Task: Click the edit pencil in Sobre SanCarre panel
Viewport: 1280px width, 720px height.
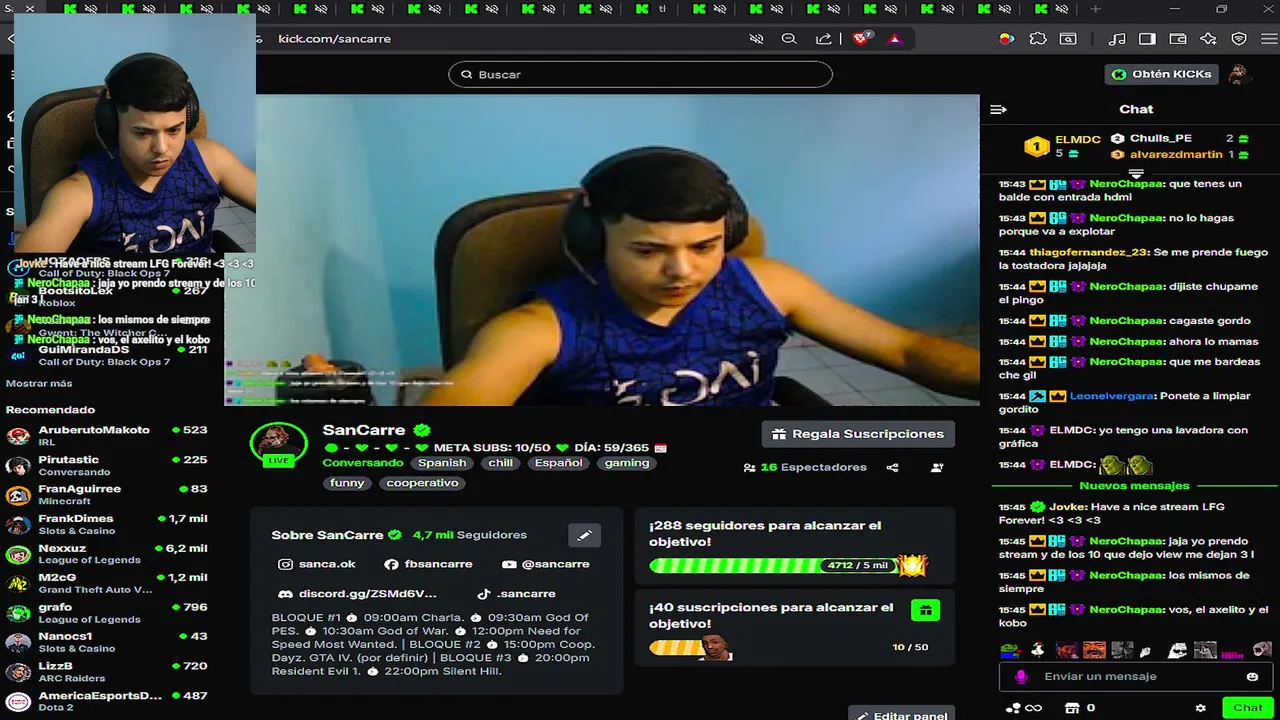Action: click(x=585, y=535)
